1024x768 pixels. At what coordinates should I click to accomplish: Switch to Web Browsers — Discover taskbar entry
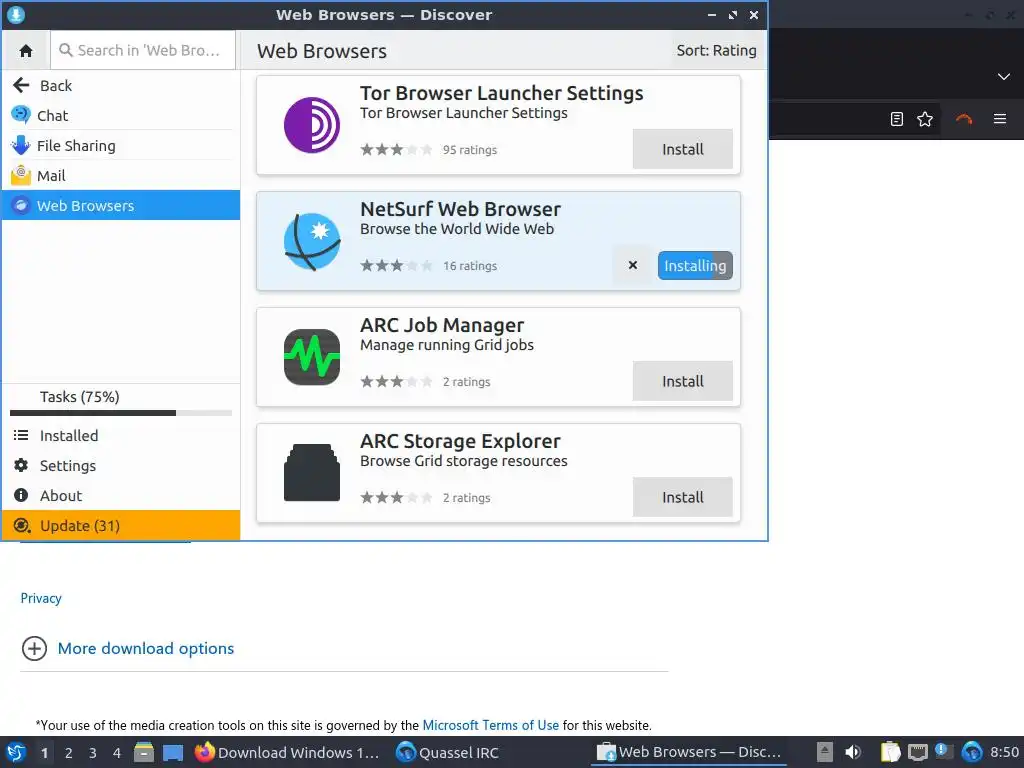pos(689,752)
